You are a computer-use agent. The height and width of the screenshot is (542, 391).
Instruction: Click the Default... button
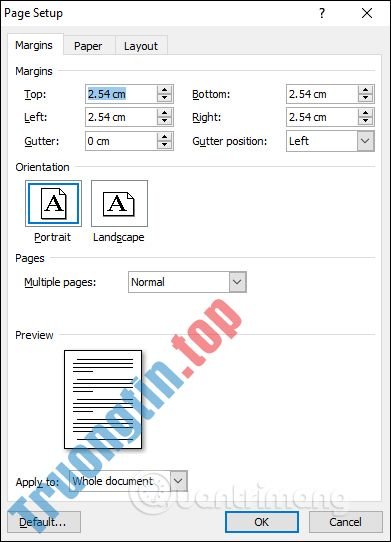(44, 522)
